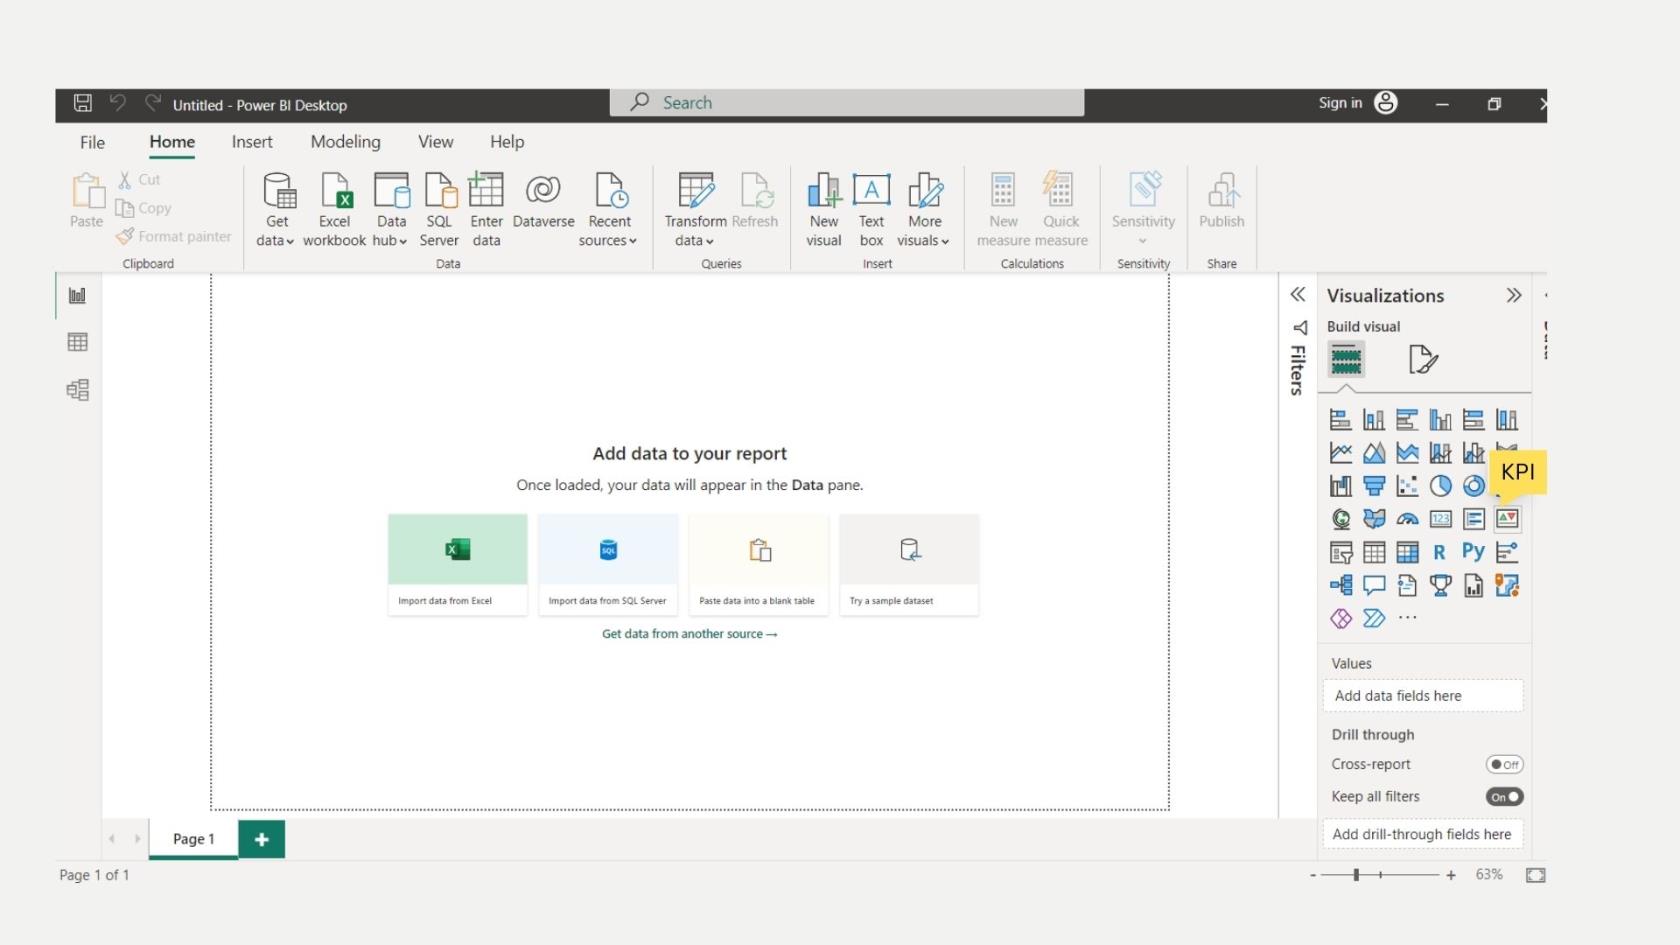Image resolution: width=1680 pixels, height=945 pixels.
Task: Select the Multi-row card visual
Action: [x=1473, y=519]
